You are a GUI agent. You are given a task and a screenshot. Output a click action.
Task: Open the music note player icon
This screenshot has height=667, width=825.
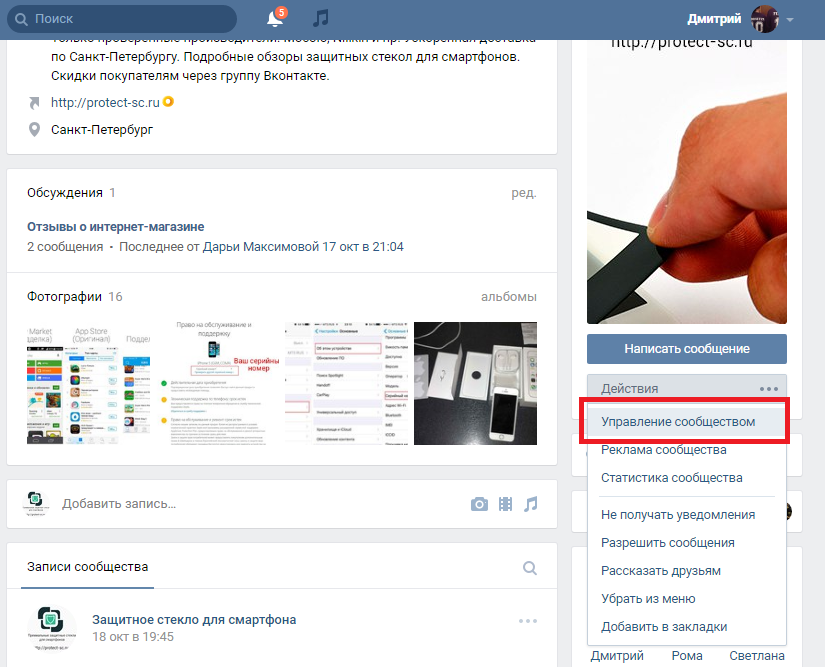pyautogui.click(x=320, y=19)
